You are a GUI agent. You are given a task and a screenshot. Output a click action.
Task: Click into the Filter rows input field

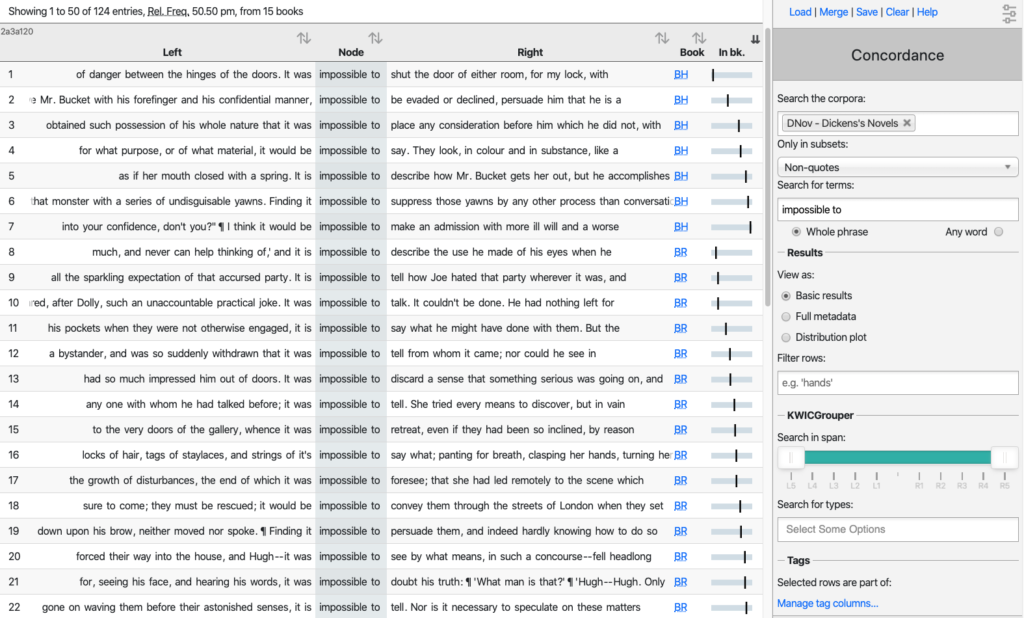pyautogui.click(x=897, y=383)
